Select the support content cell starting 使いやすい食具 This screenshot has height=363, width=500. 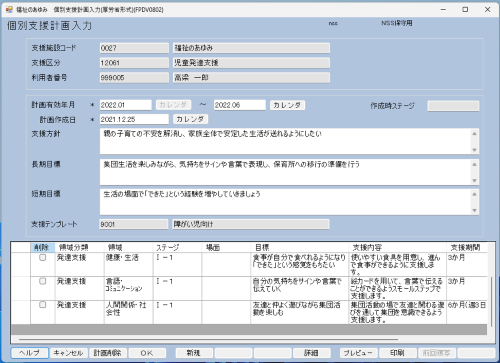click(397, 264)
